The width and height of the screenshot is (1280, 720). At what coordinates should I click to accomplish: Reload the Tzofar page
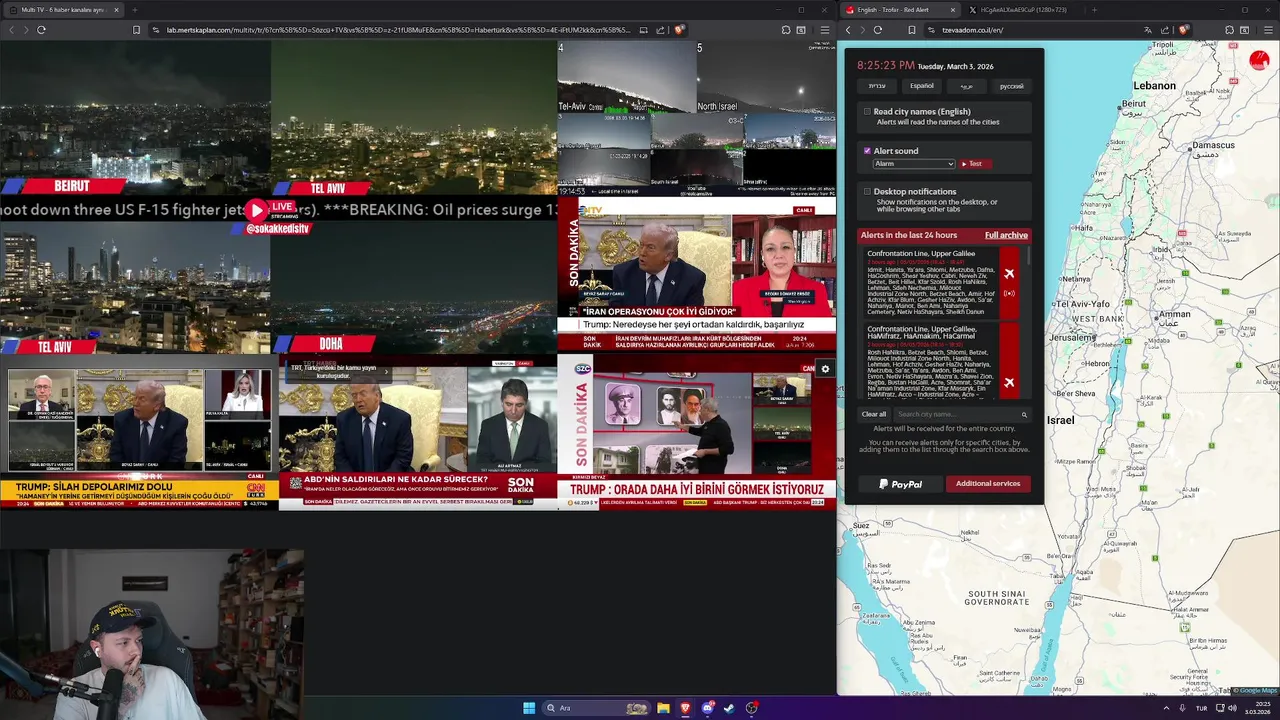[878, 30]
